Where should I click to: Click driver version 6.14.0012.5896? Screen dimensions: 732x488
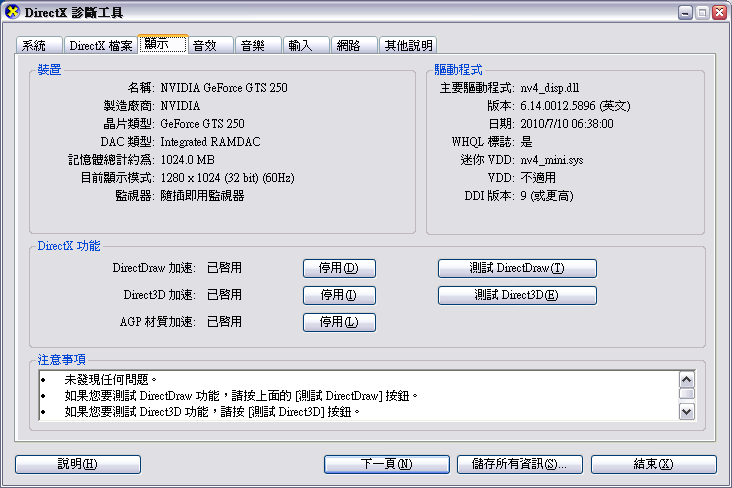click(575, 106)
